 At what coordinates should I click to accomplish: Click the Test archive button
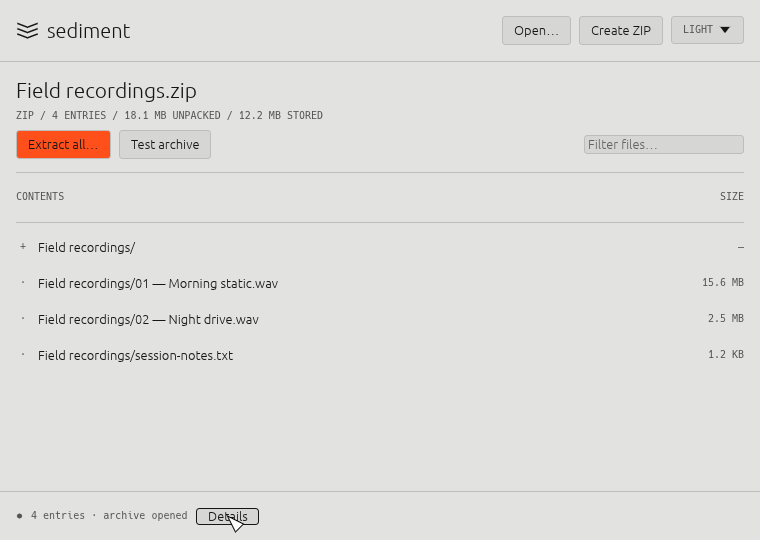[x=165, y=144]
